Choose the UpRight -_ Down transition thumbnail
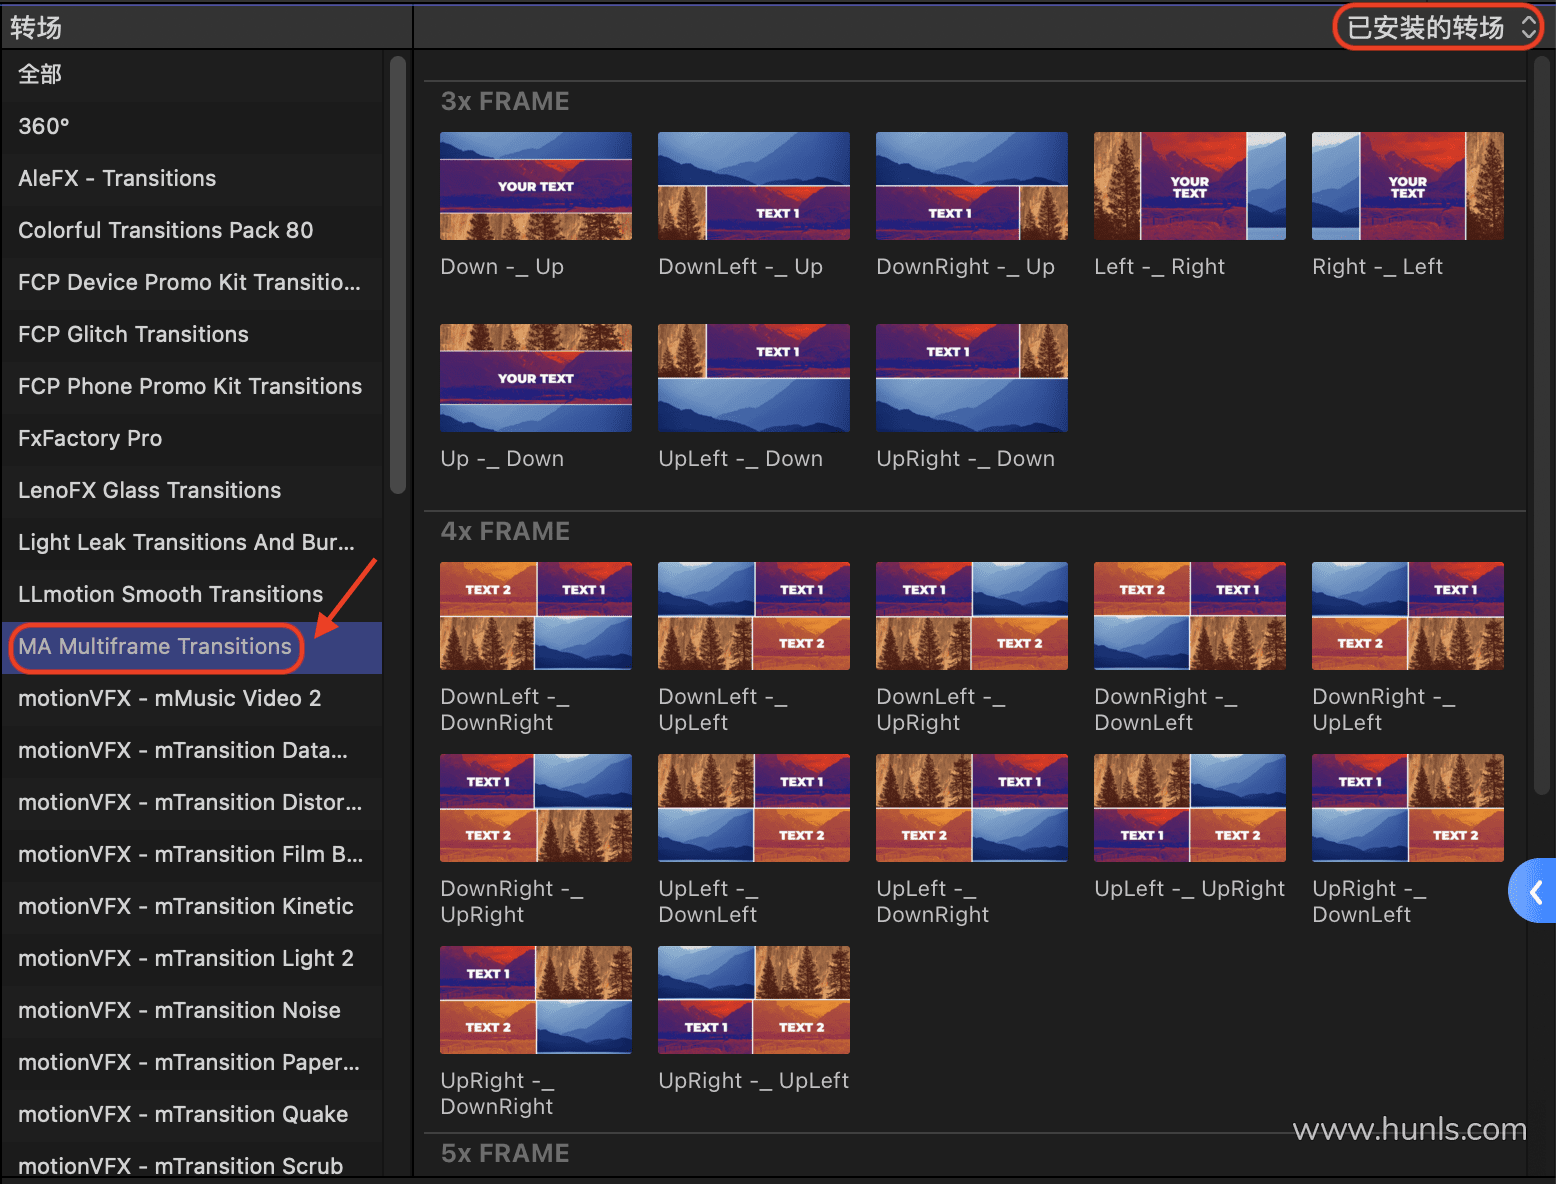1556x1184 pixels. tap(971, 378)
